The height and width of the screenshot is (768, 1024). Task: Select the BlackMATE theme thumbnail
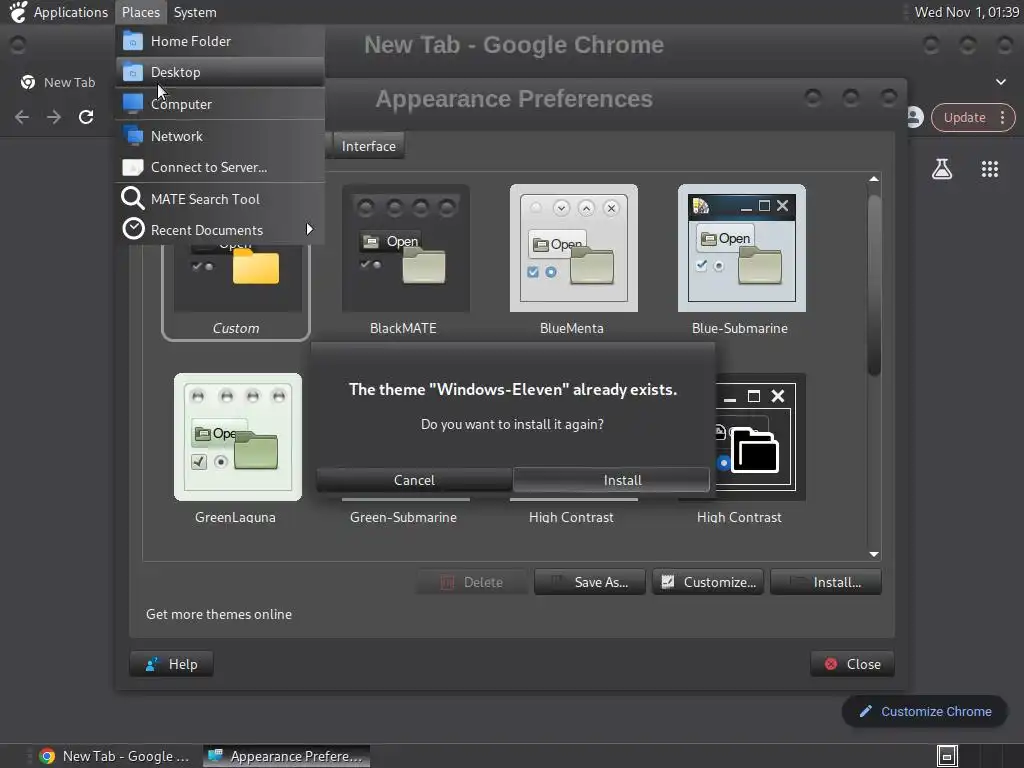click(x=406, y=248)
